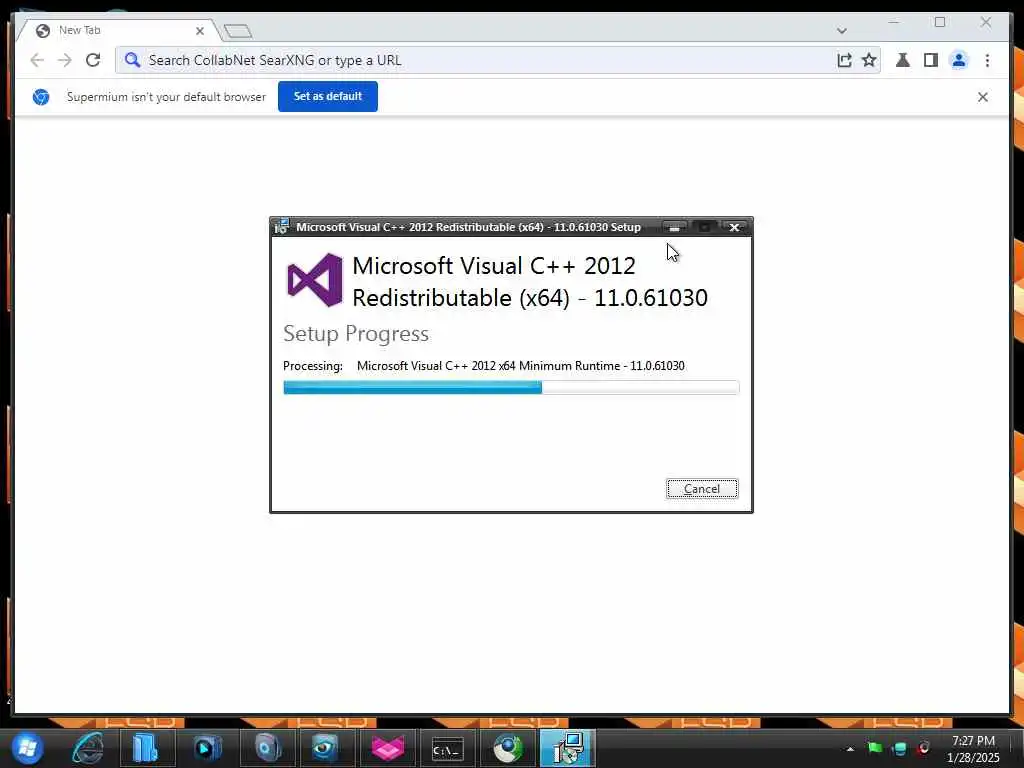
Task: Click the Supermium logo in the infobar
Action: pos(41,97)
